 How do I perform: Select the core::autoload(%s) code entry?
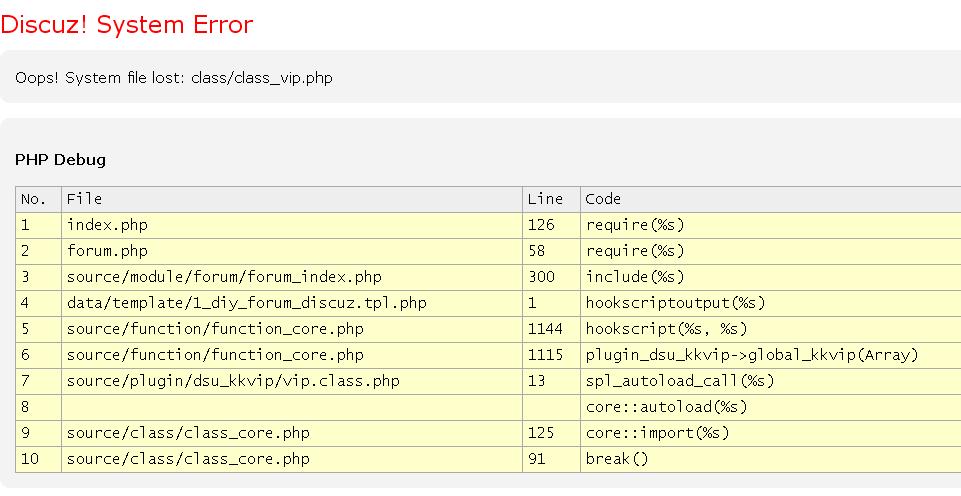666,407
